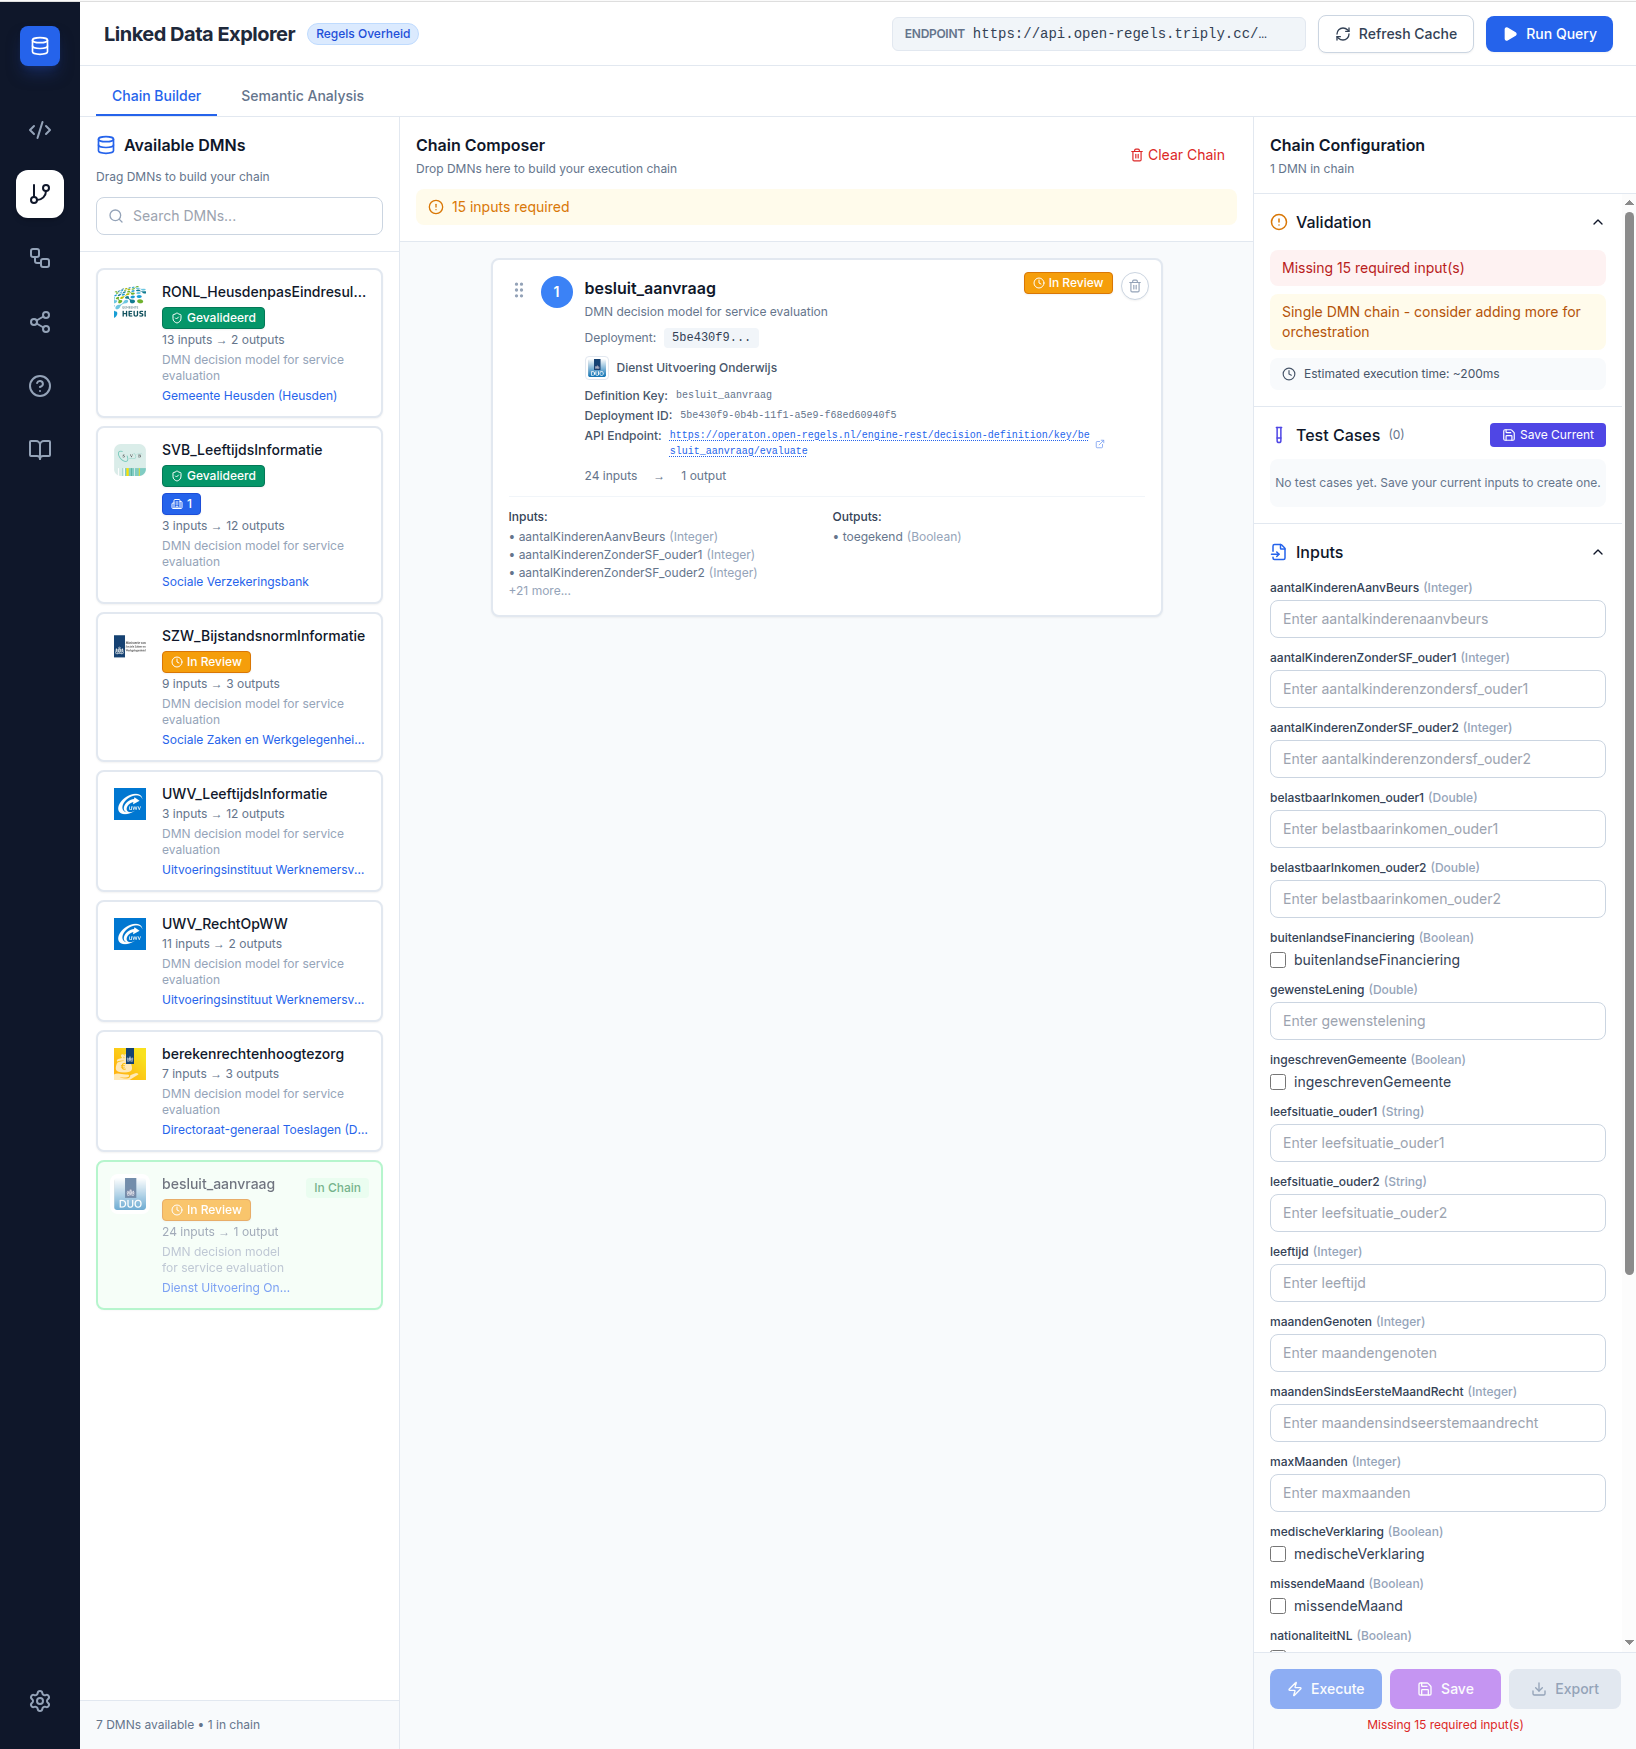The width and height of the screenshot is (1636, 1749).
Task: Open the workflow blocks sidebar icon
Action: [40, 258]
